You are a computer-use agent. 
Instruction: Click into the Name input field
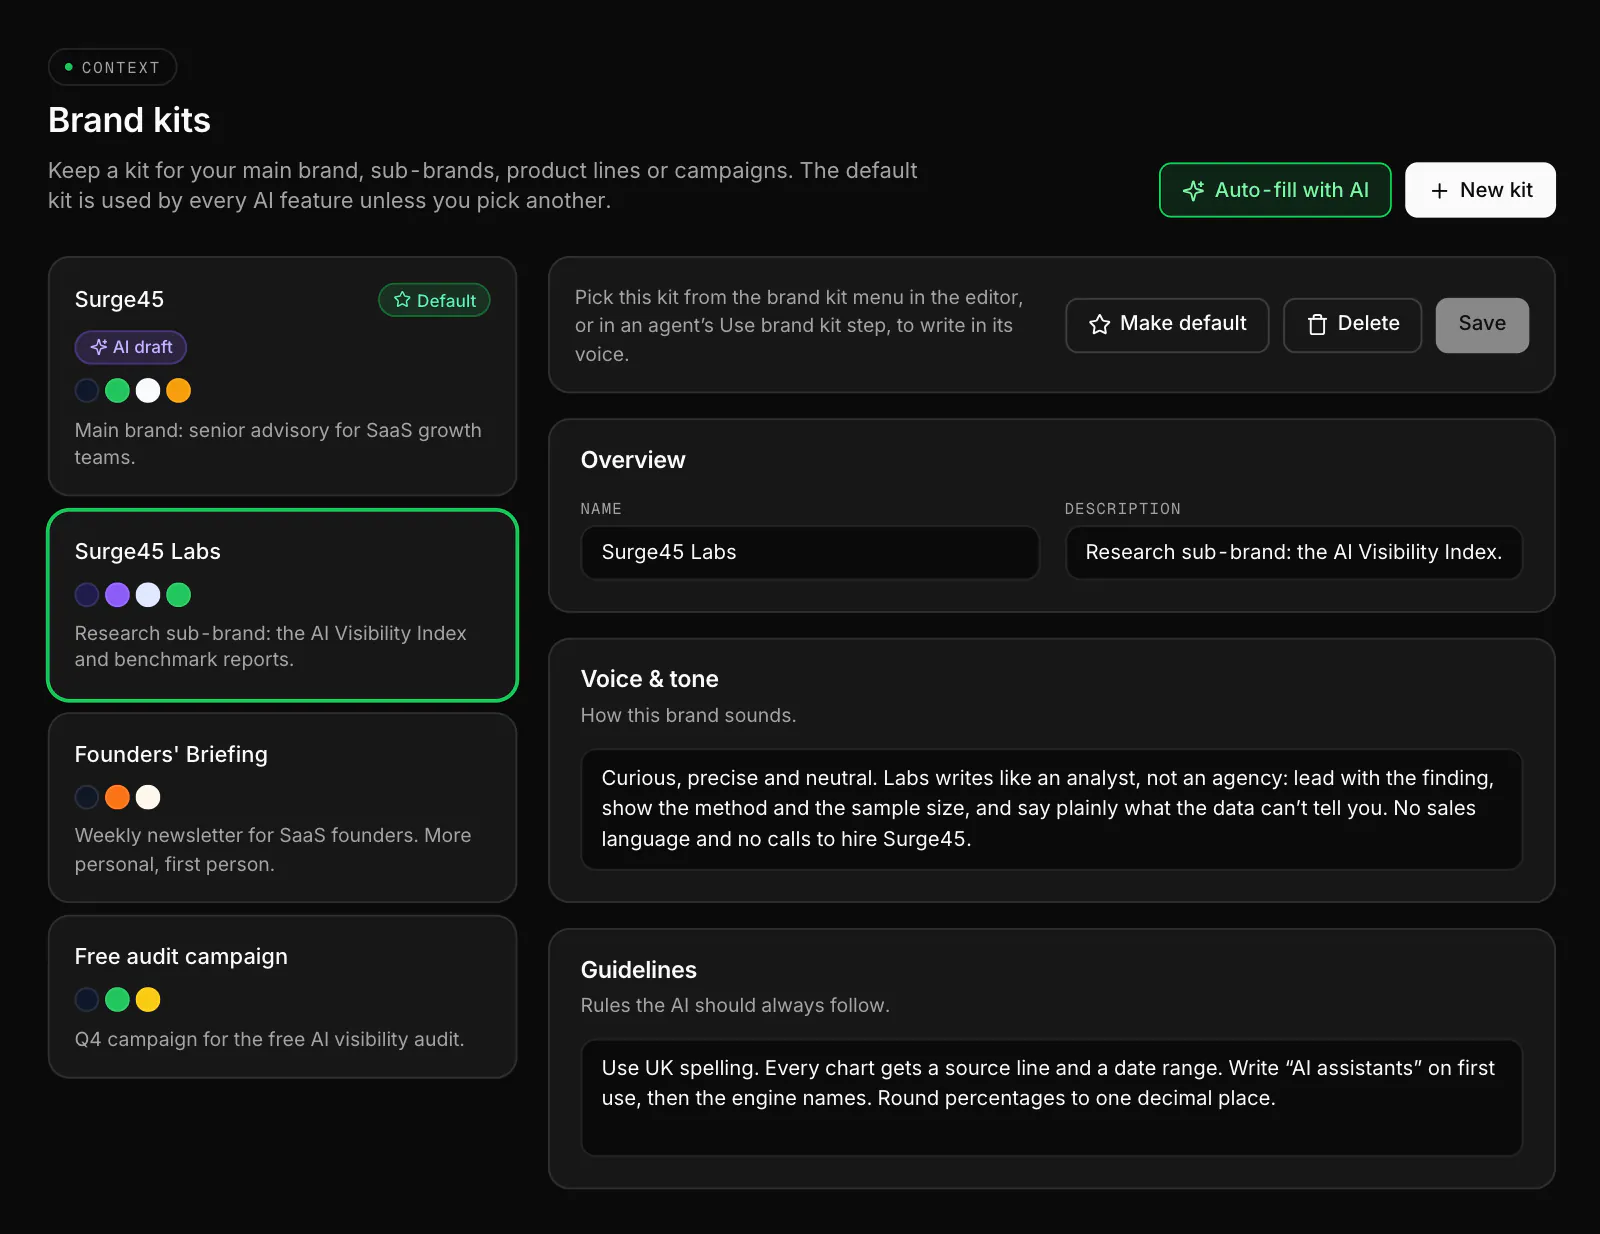(x=810, y=552)
